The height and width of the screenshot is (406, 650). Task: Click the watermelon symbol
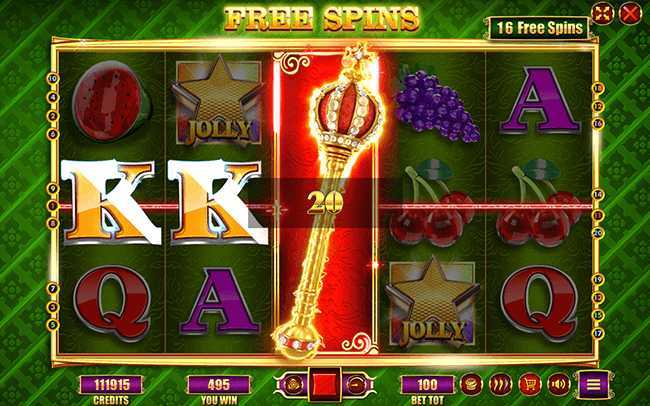pos(109,103)
